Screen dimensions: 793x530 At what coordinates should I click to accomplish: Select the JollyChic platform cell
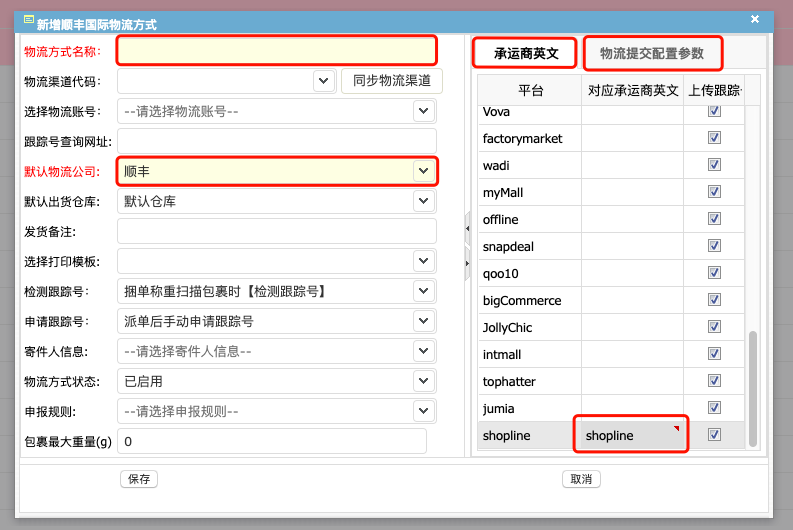coord(530,328)
